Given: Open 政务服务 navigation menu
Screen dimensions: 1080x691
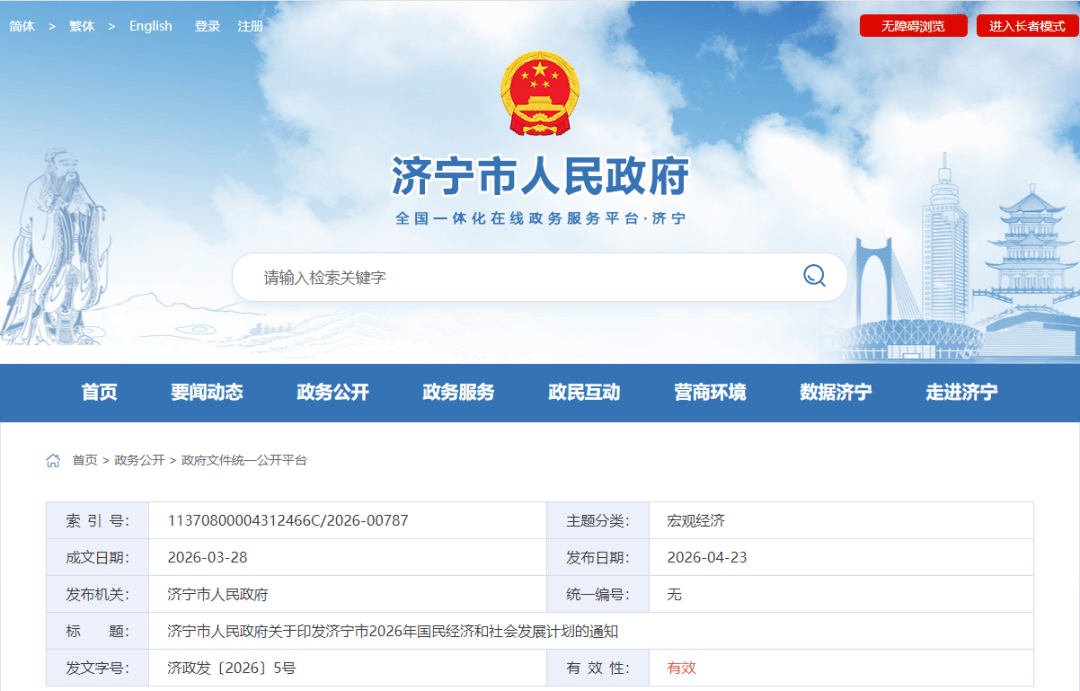Looking at the screenshot, I should pos(458,392).
